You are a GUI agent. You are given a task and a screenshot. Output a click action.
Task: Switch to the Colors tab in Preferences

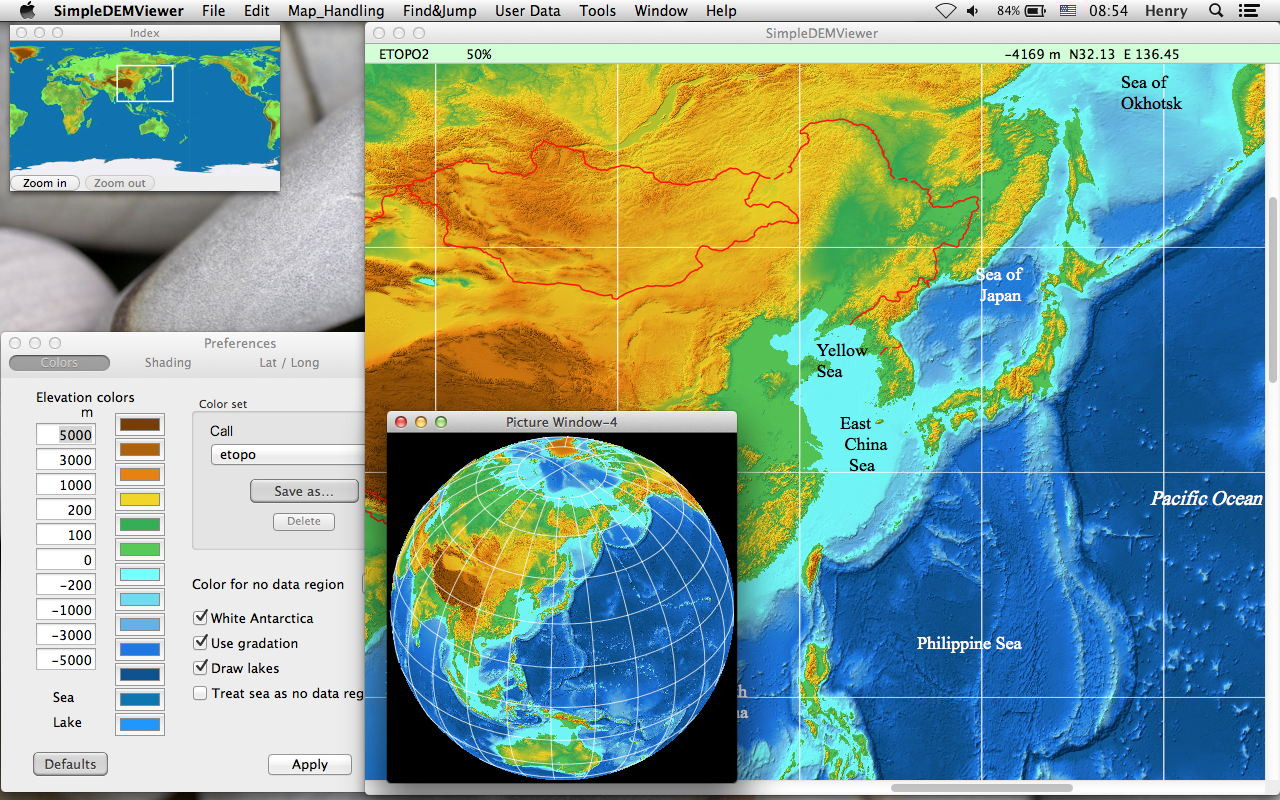pyautogui.click(x=59, y=363)
